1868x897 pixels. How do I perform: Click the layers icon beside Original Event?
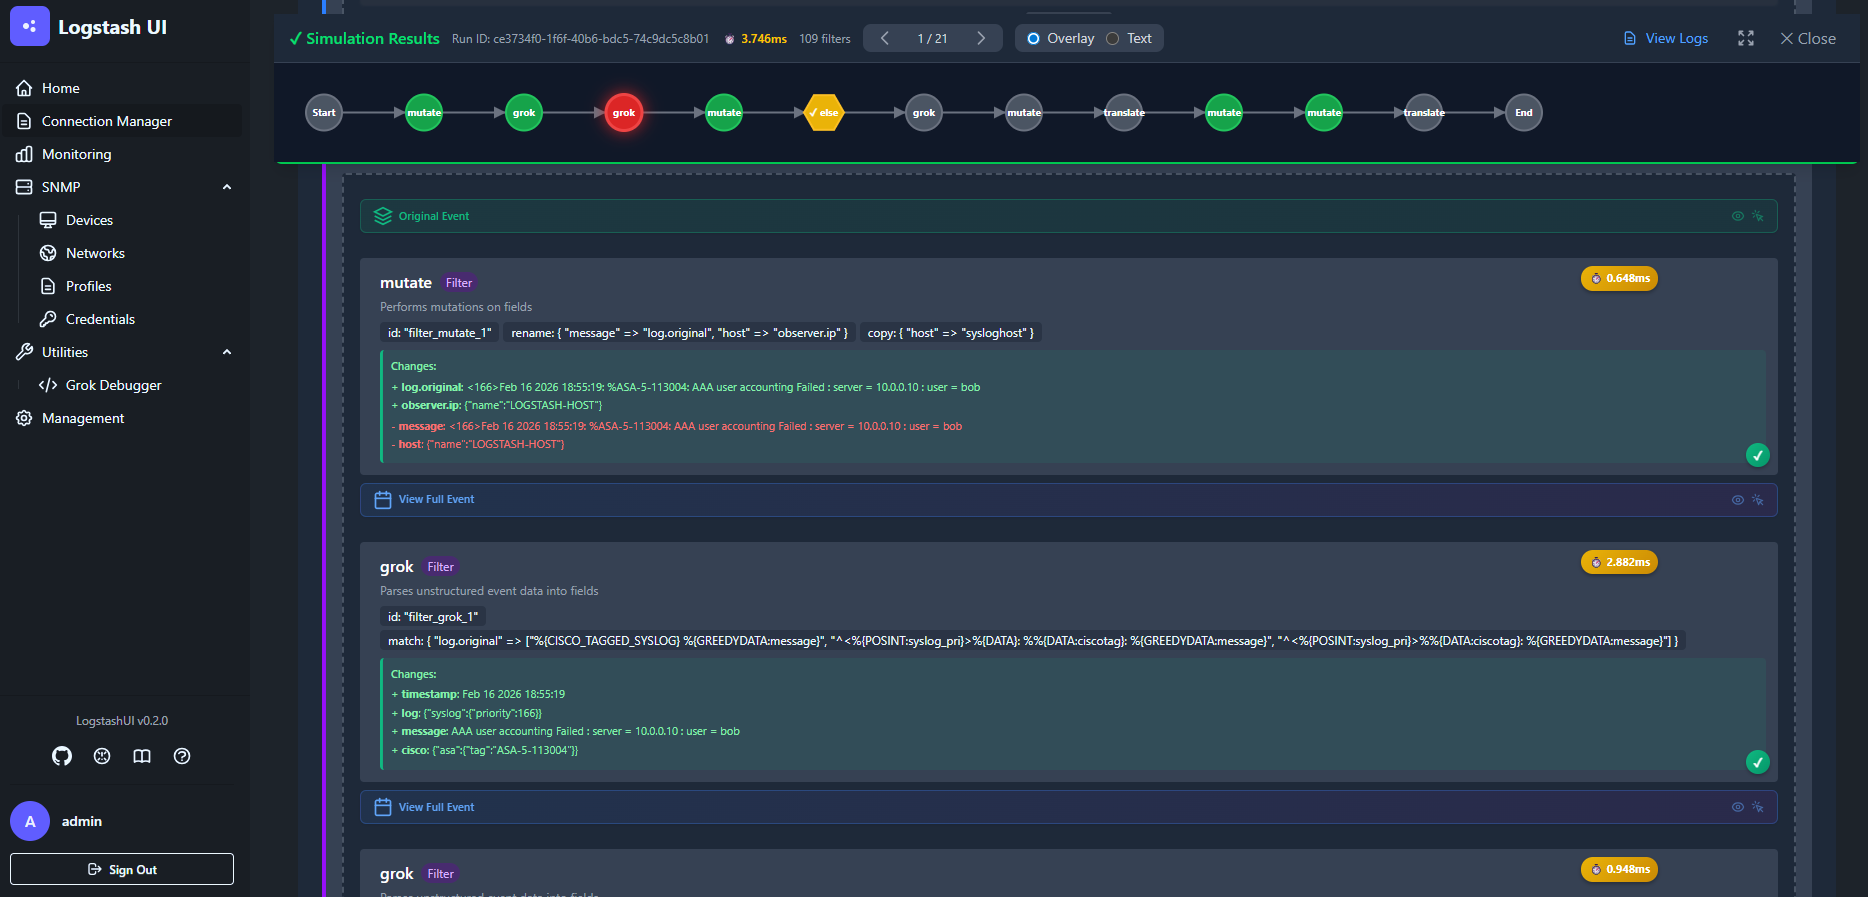point(383,216)
